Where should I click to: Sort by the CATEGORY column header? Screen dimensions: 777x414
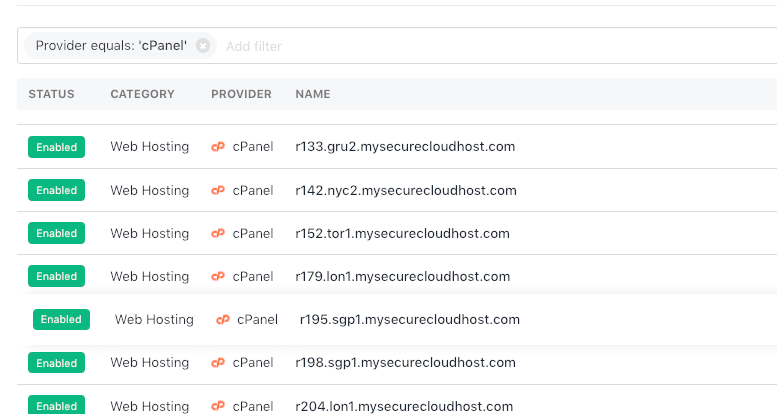142,94
